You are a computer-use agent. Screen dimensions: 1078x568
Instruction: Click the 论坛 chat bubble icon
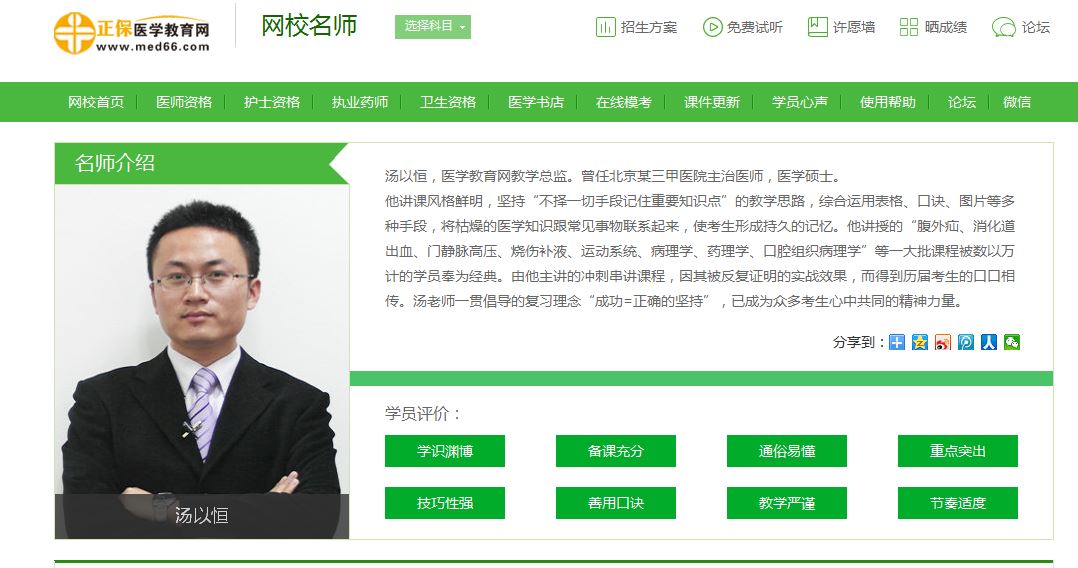[x=1004, y=28]
